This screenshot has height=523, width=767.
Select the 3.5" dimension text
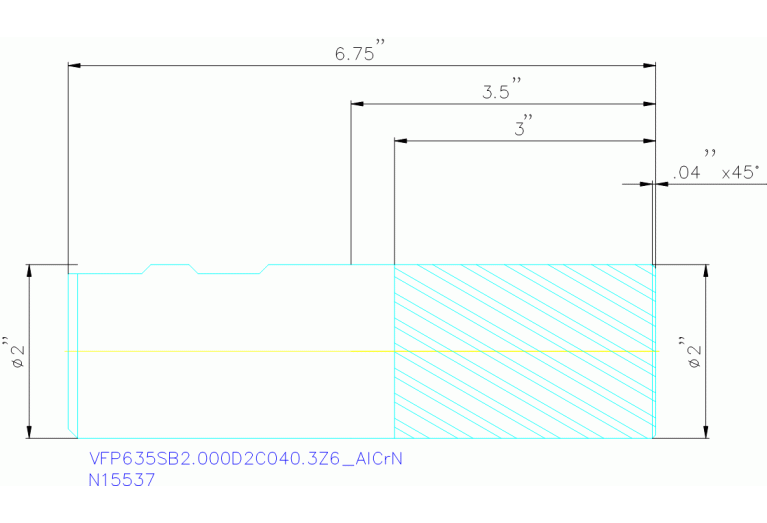click(x=502, y=89)
